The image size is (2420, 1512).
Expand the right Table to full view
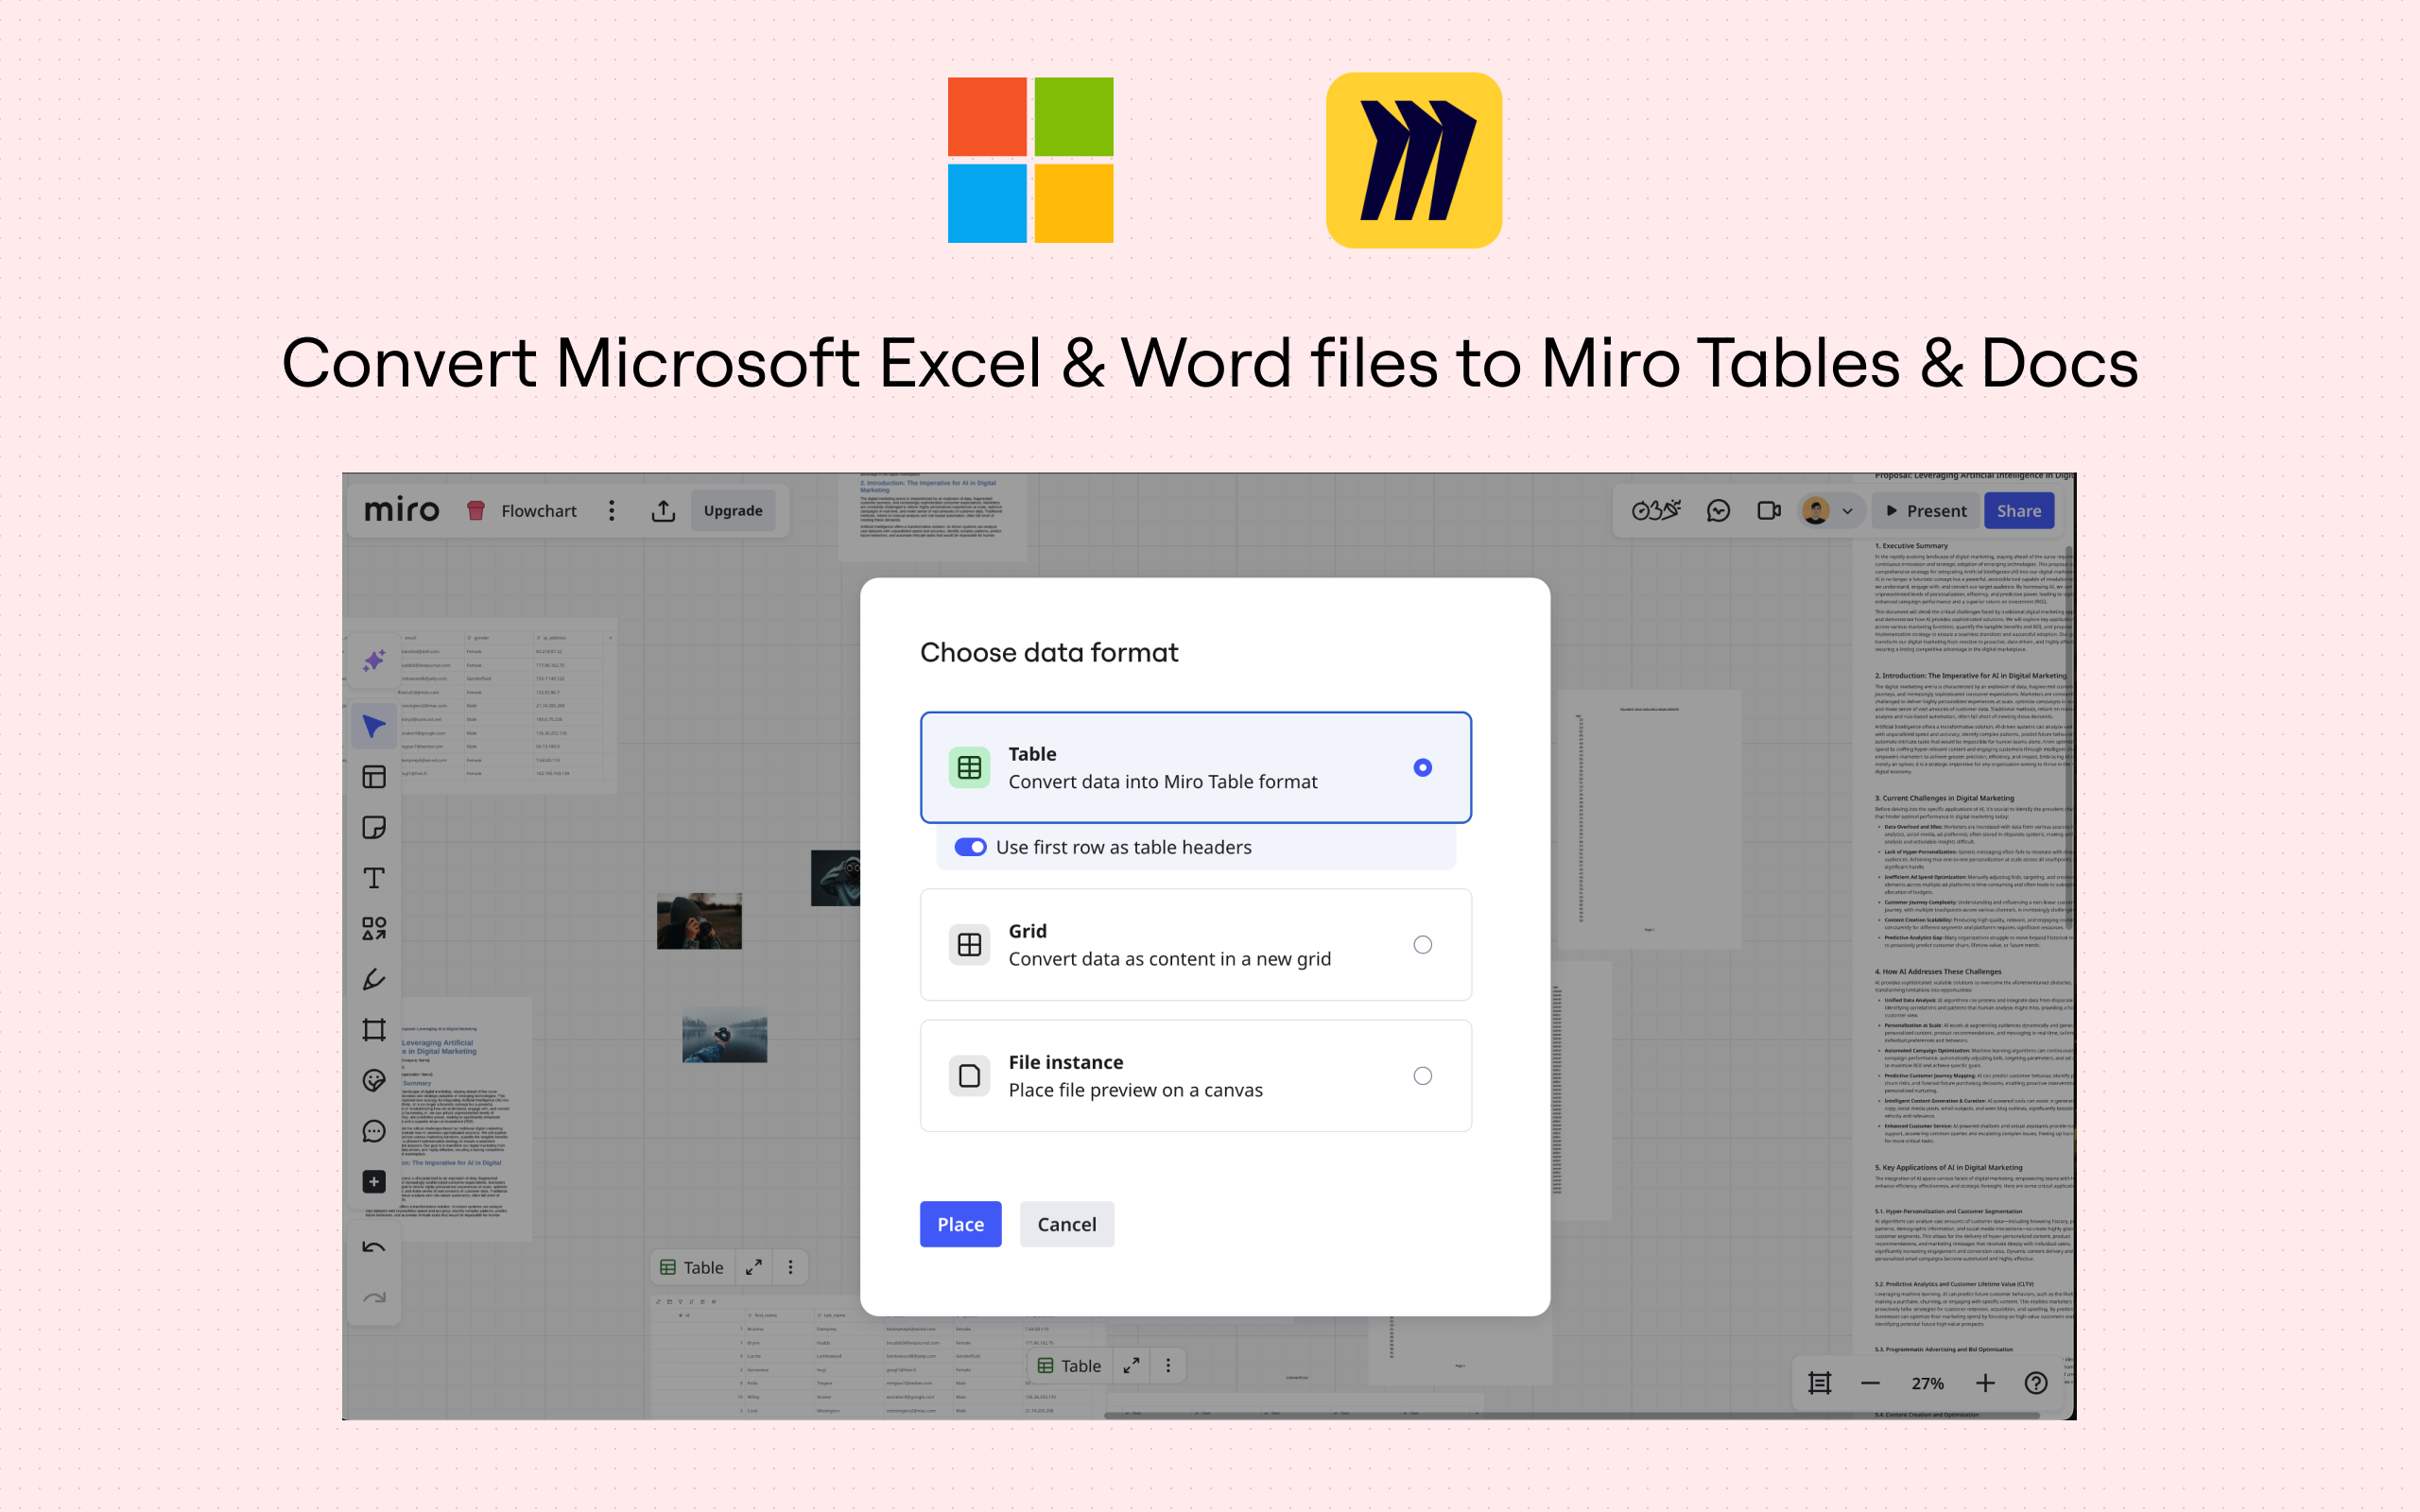[1131, 1365]
